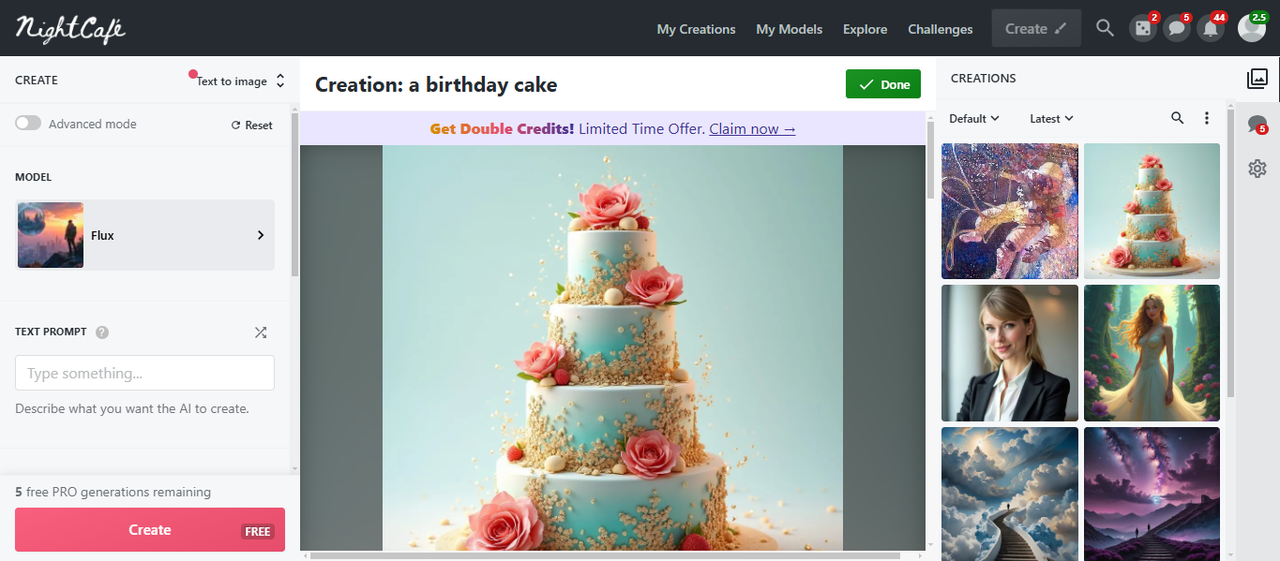Click the Flux model thumbnail image
Screen dimensions: 1280x561
(50, 235)
